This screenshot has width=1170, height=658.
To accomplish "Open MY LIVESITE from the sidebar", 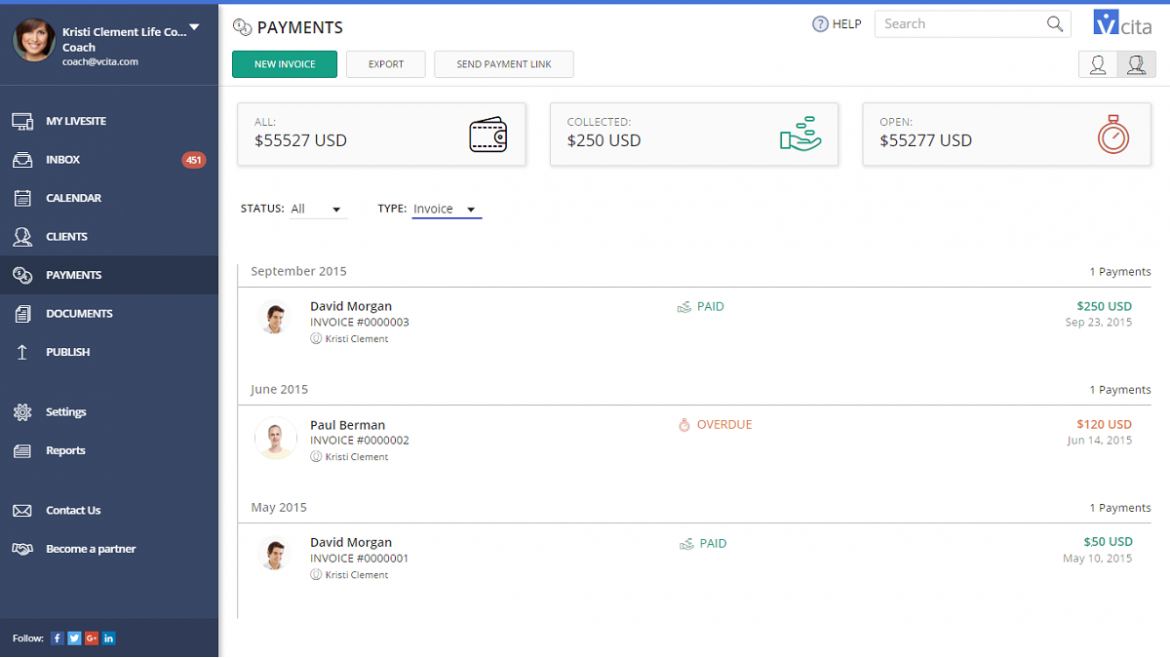I will pos(23,120).
